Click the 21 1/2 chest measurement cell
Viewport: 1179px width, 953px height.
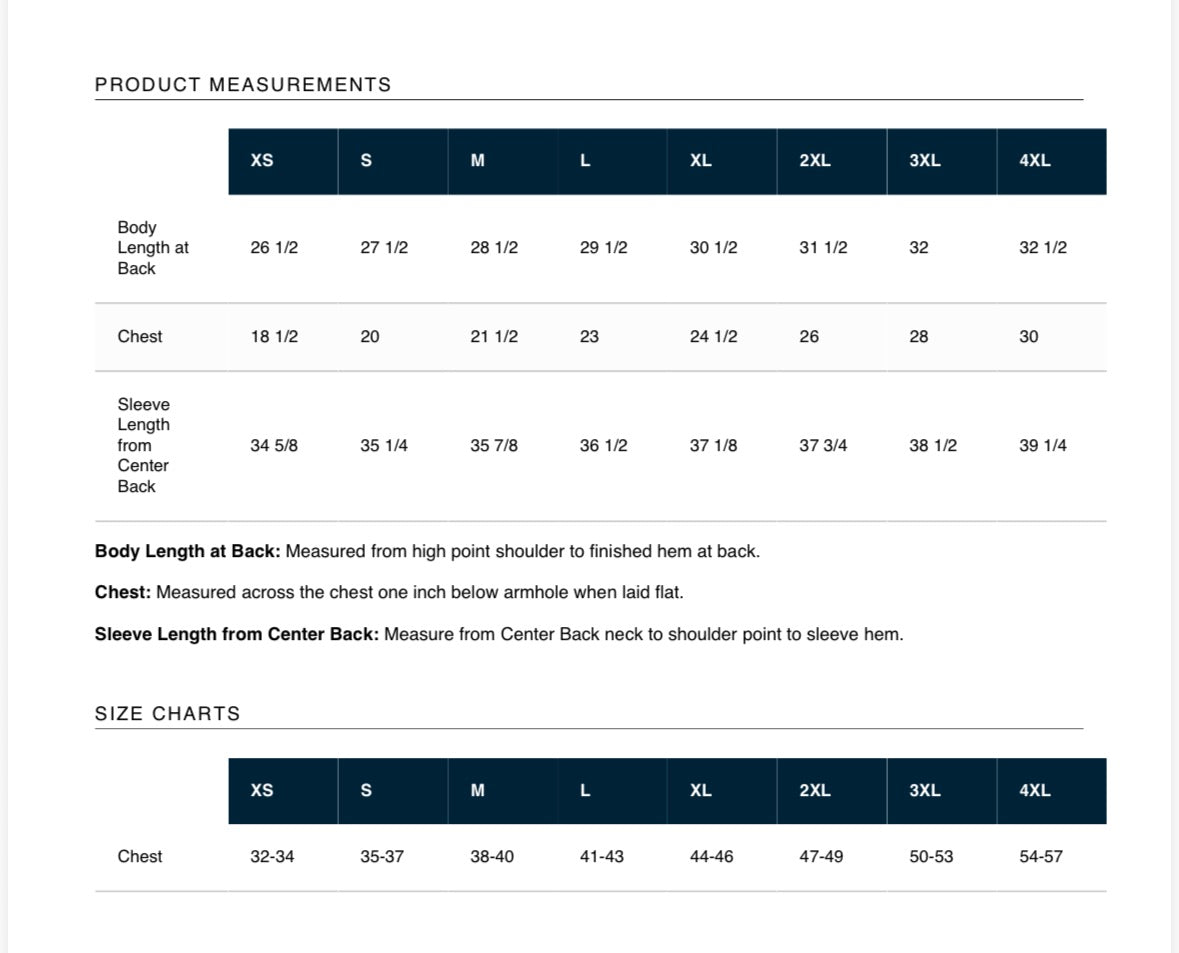click(x=494, y=337)
